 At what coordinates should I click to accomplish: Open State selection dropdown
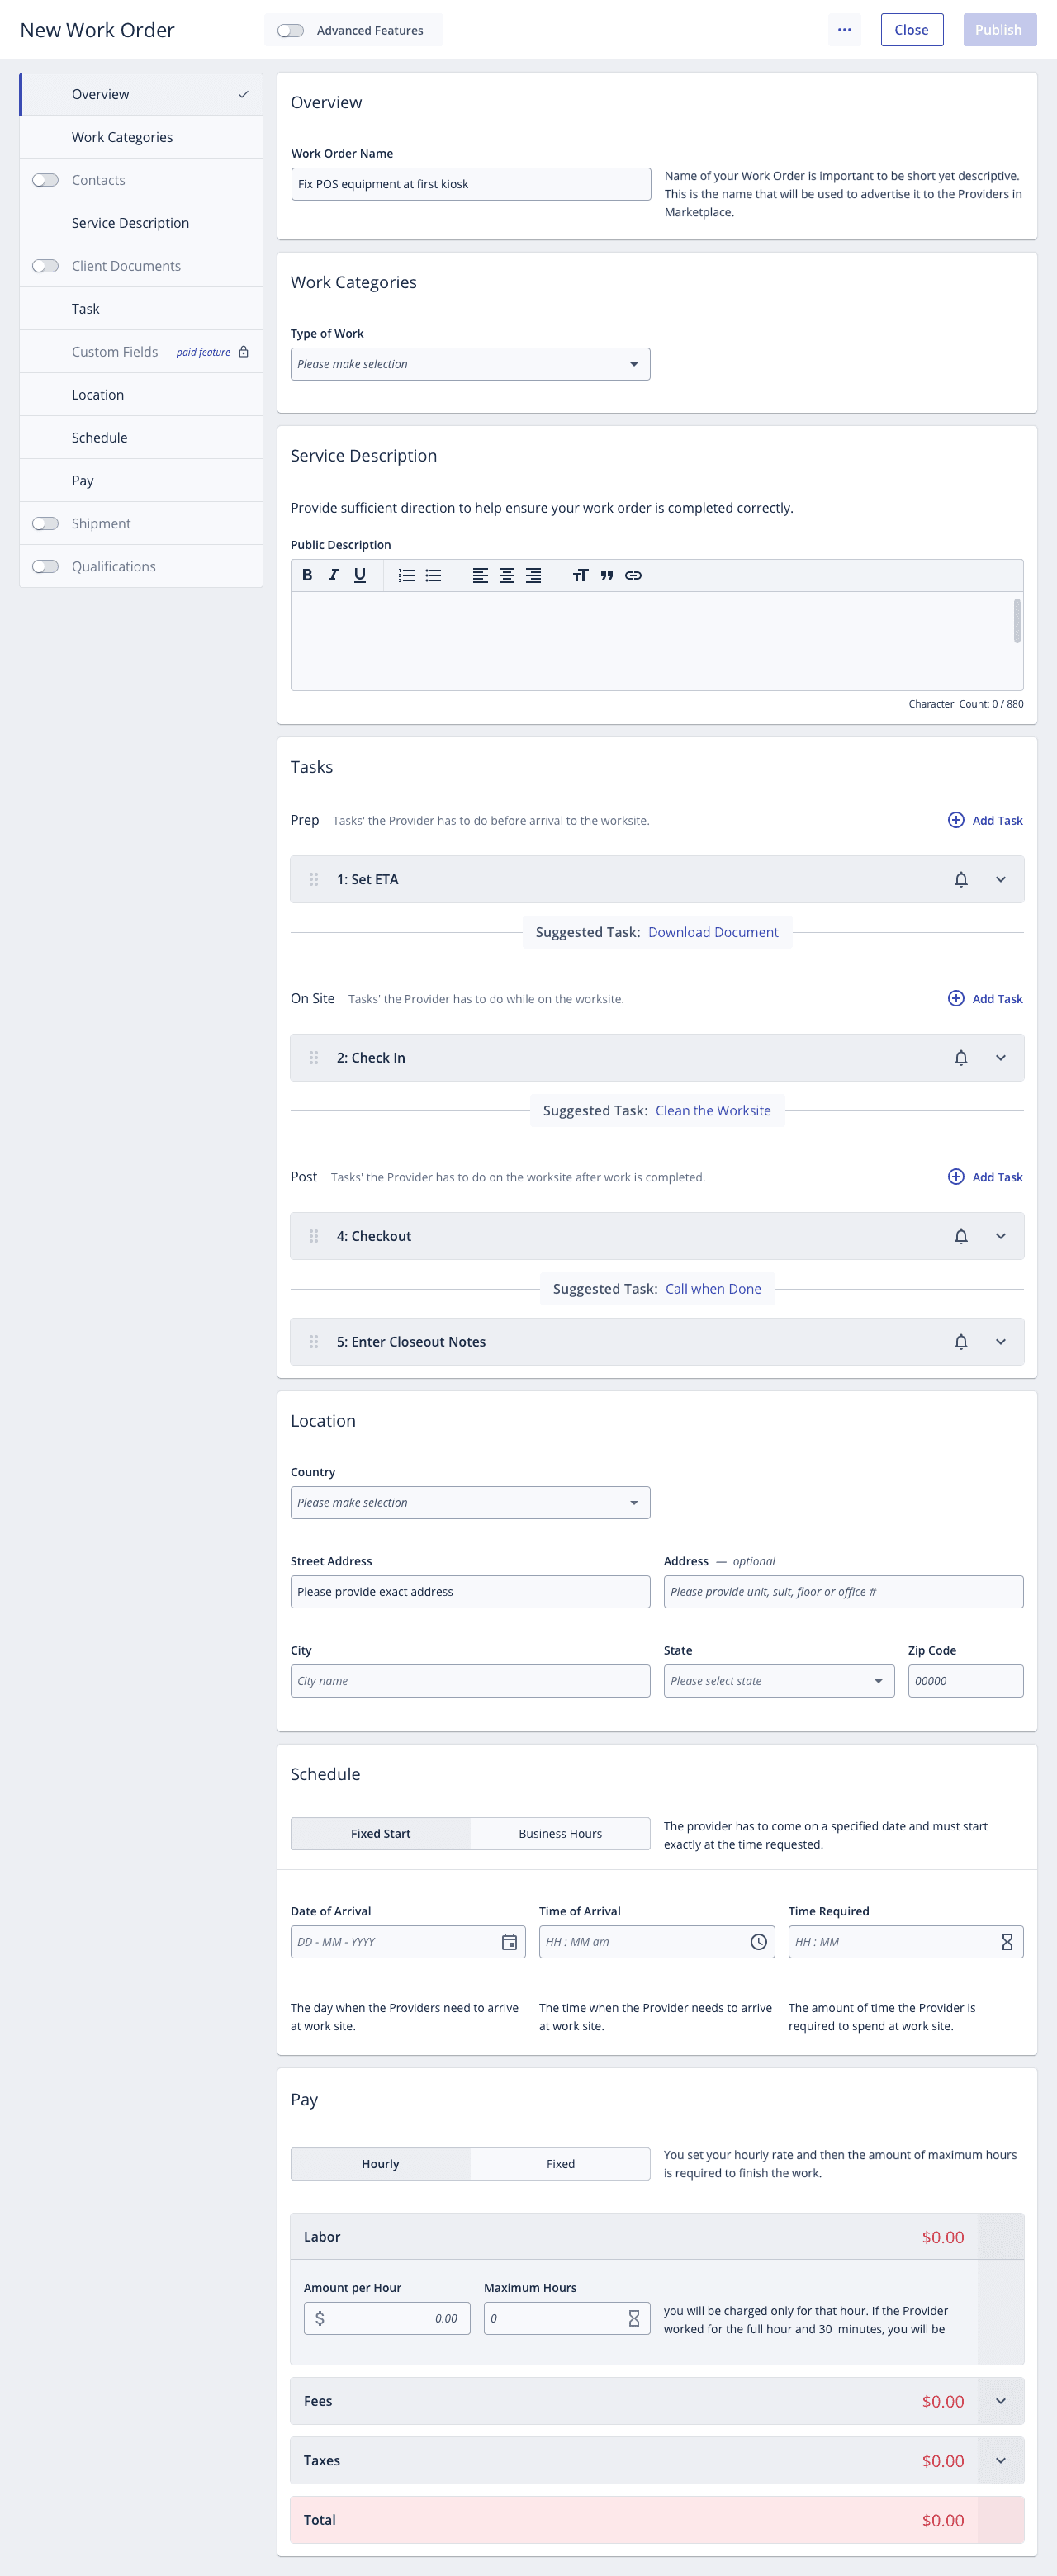tap(779, 1681)
